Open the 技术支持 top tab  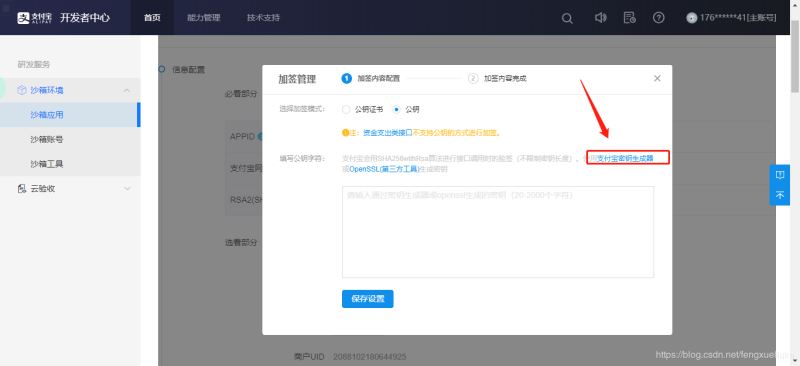coord(263,18)
